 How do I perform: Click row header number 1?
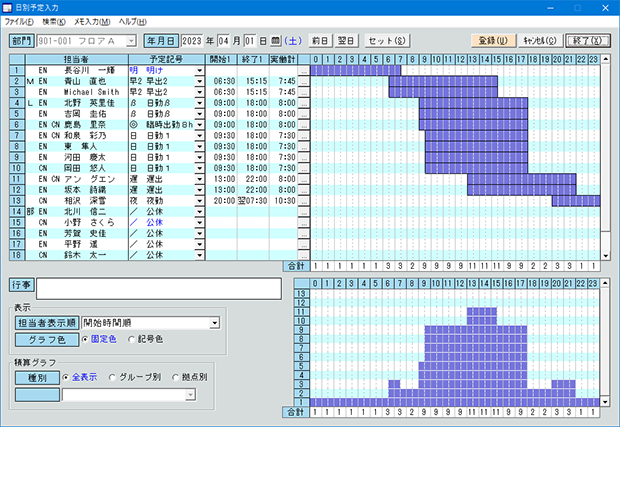point(17,70)
